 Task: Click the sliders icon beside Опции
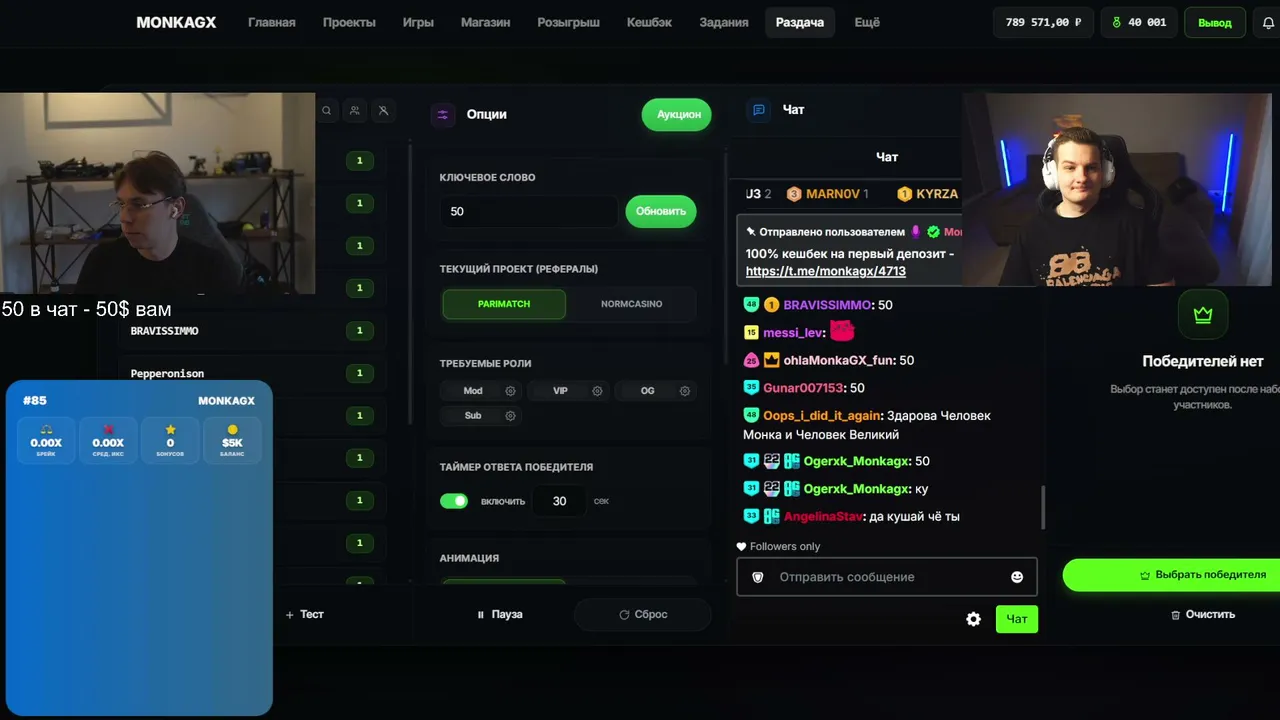443,115
